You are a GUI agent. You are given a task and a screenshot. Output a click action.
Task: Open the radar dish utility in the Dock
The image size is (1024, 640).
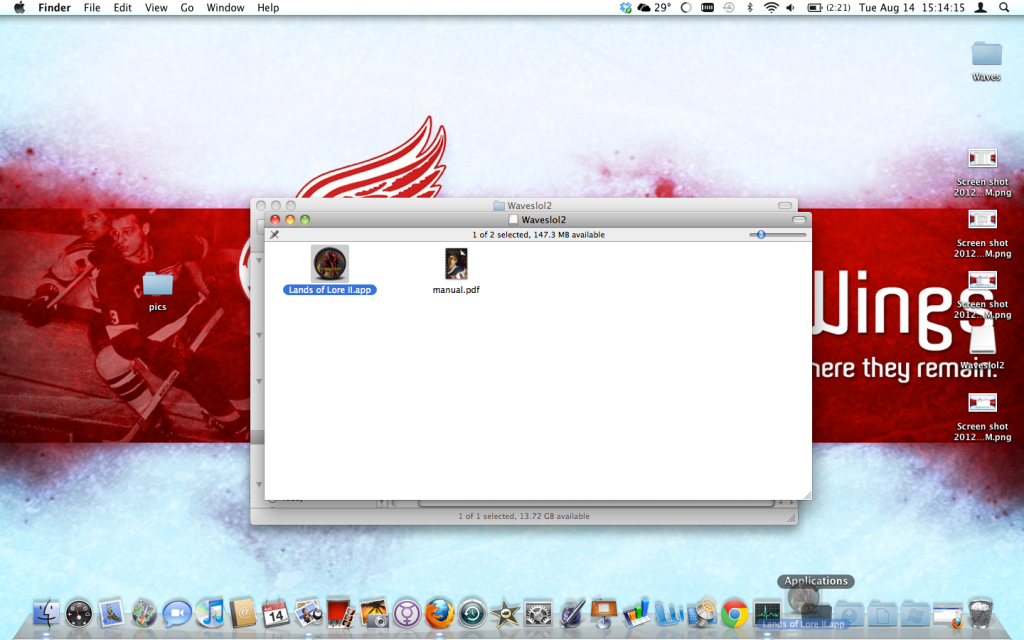(x=702, y=614)
